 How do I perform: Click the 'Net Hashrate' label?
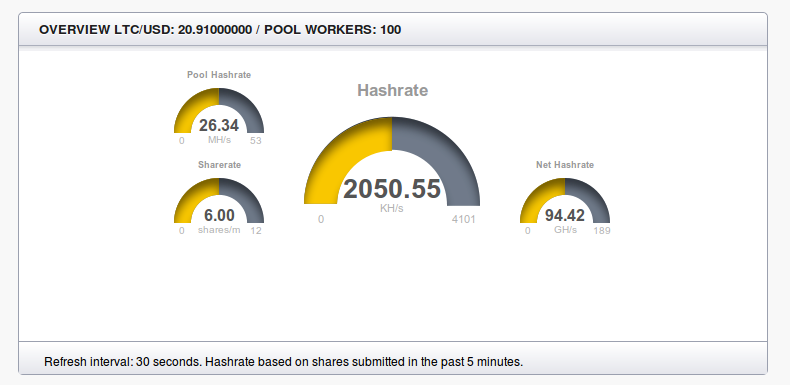565,165
